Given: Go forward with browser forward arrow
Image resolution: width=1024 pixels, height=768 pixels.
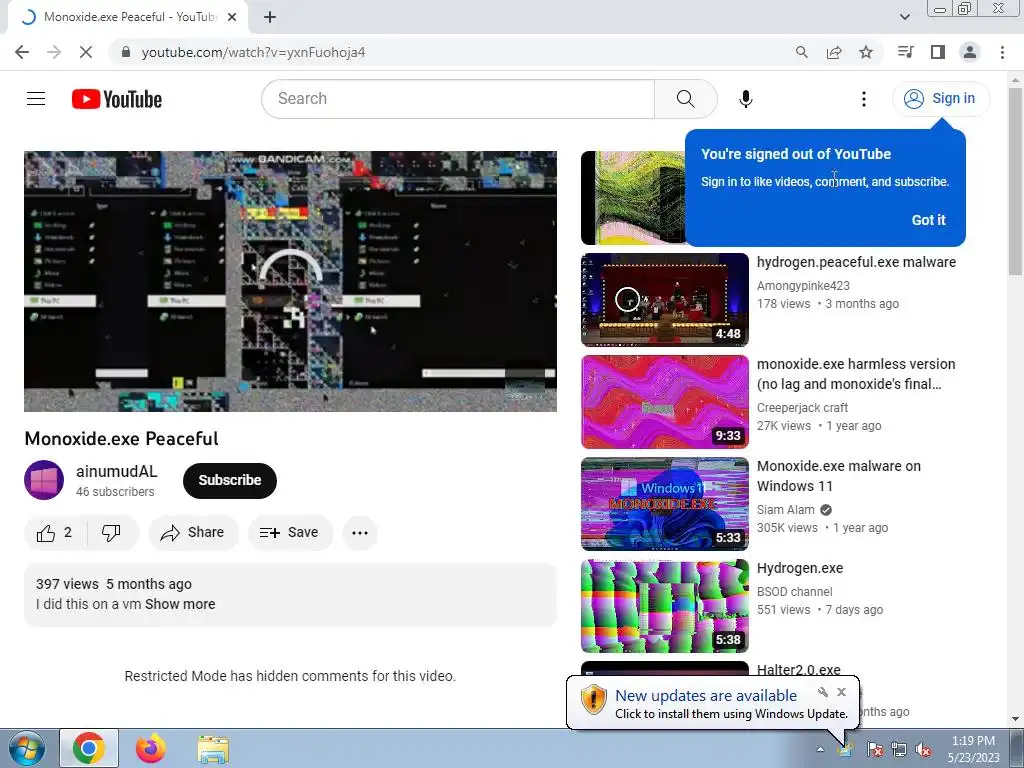Looking at the screenshot, I should 54,52.
